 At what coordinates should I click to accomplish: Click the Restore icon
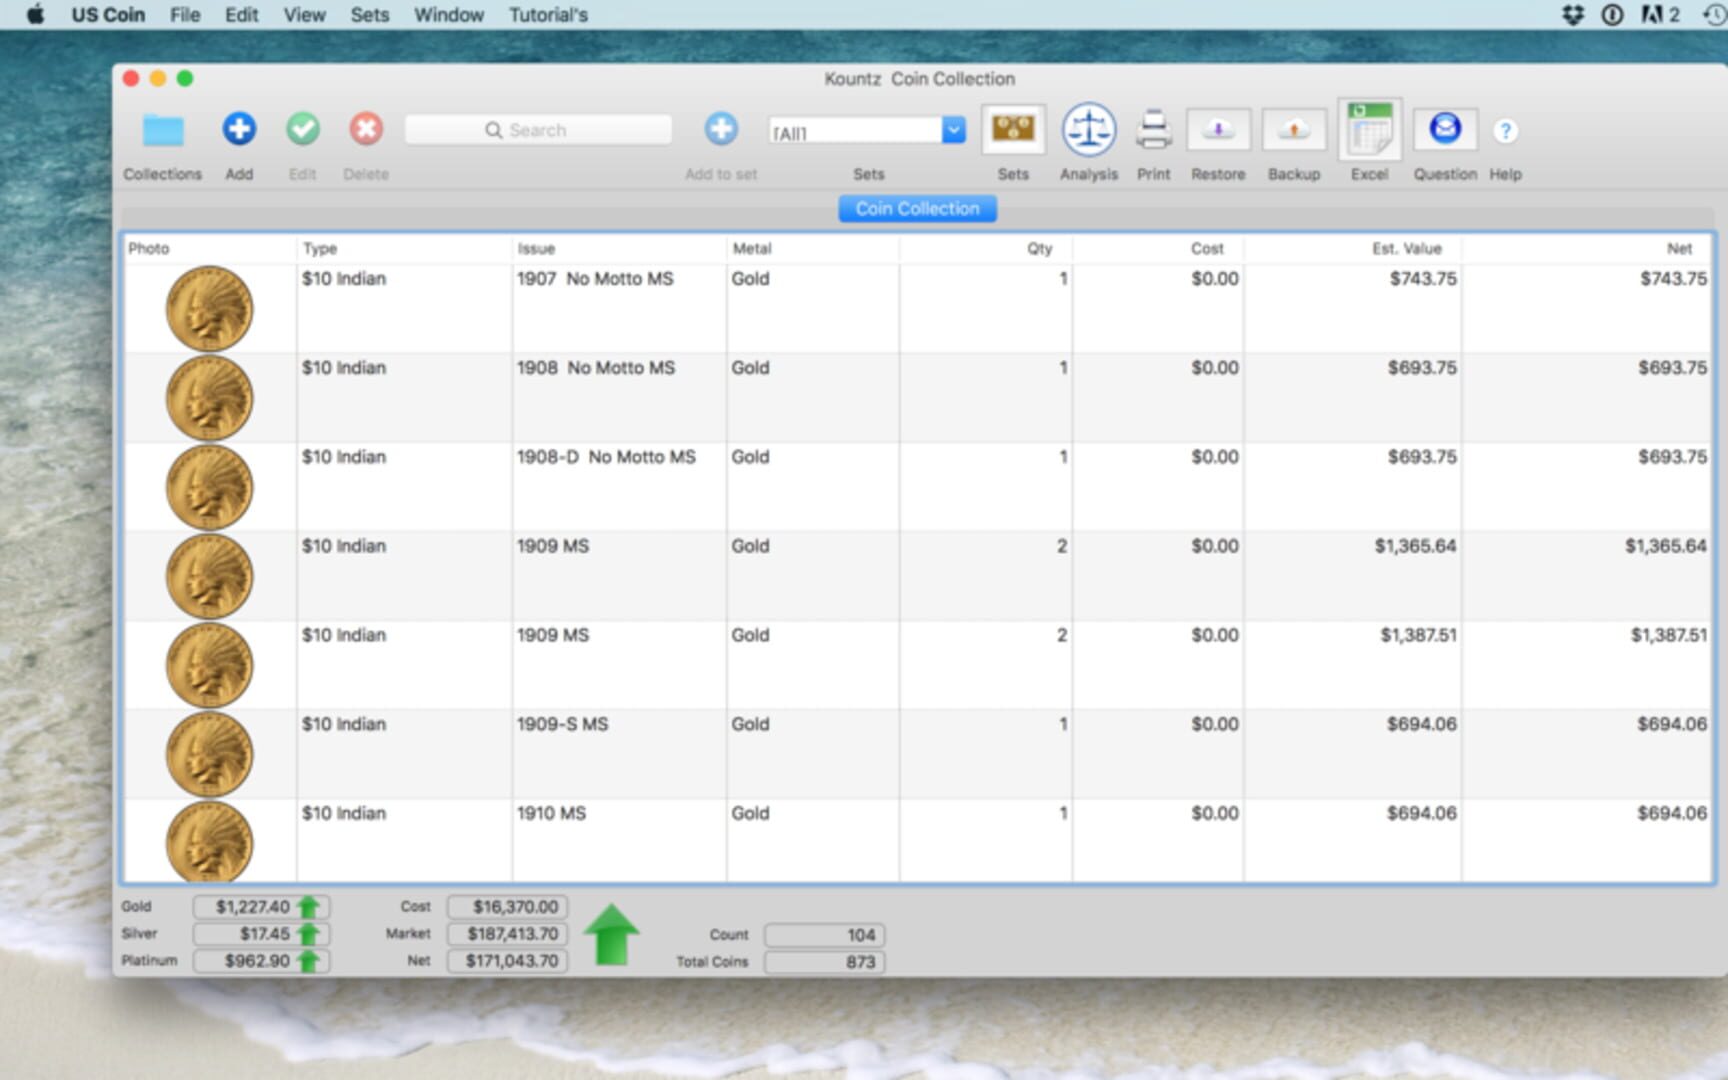[1217, 130]
